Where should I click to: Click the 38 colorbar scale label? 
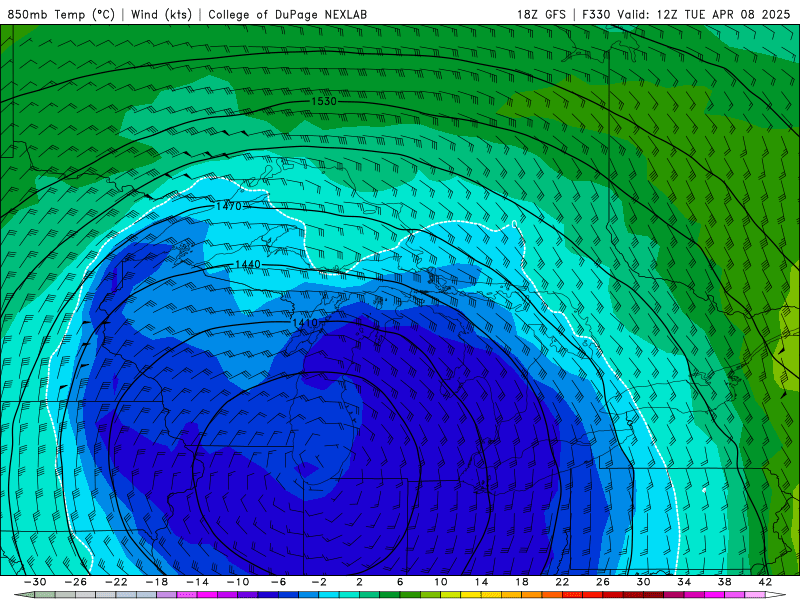pyautogui.click(x=724, y=582)
